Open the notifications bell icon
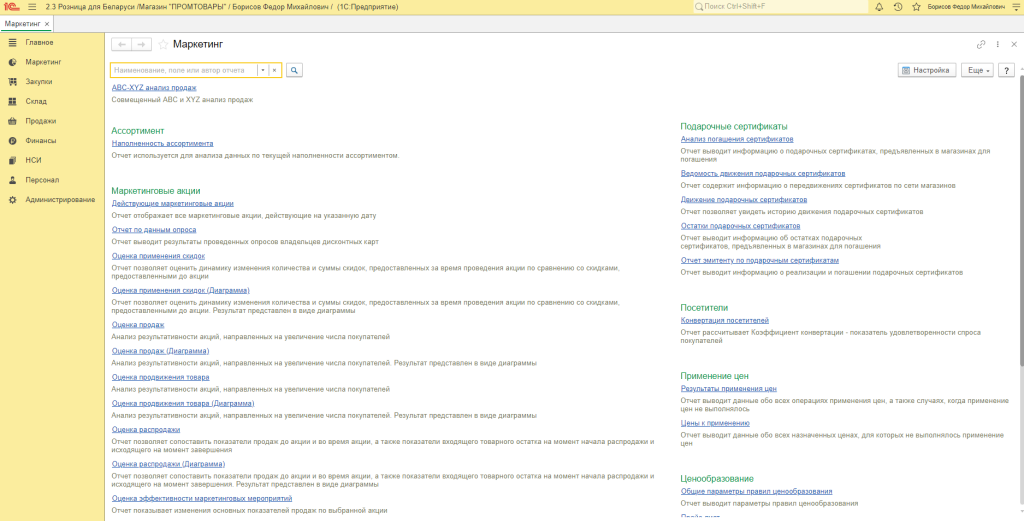 pos(878,7)
